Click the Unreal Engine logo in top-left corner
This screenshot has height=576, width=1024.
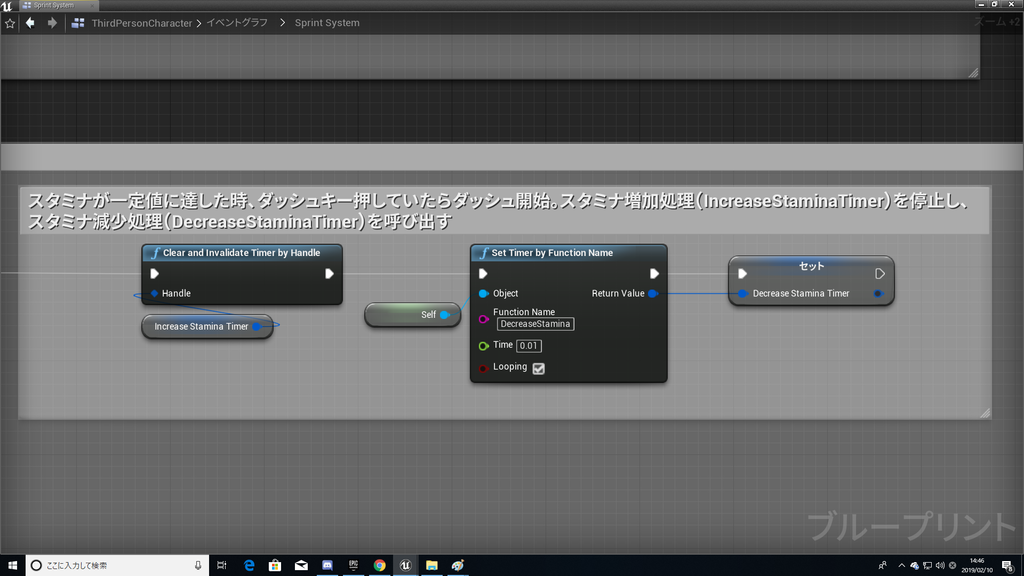tap(8, 4)
